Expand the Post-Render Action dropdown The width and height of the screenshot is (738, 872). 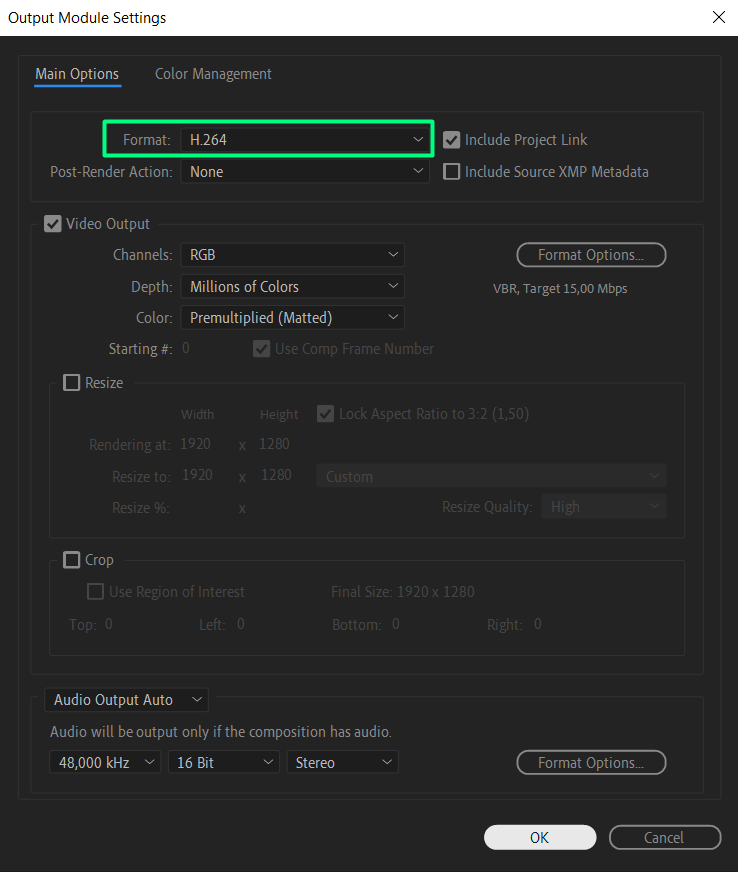305,172
